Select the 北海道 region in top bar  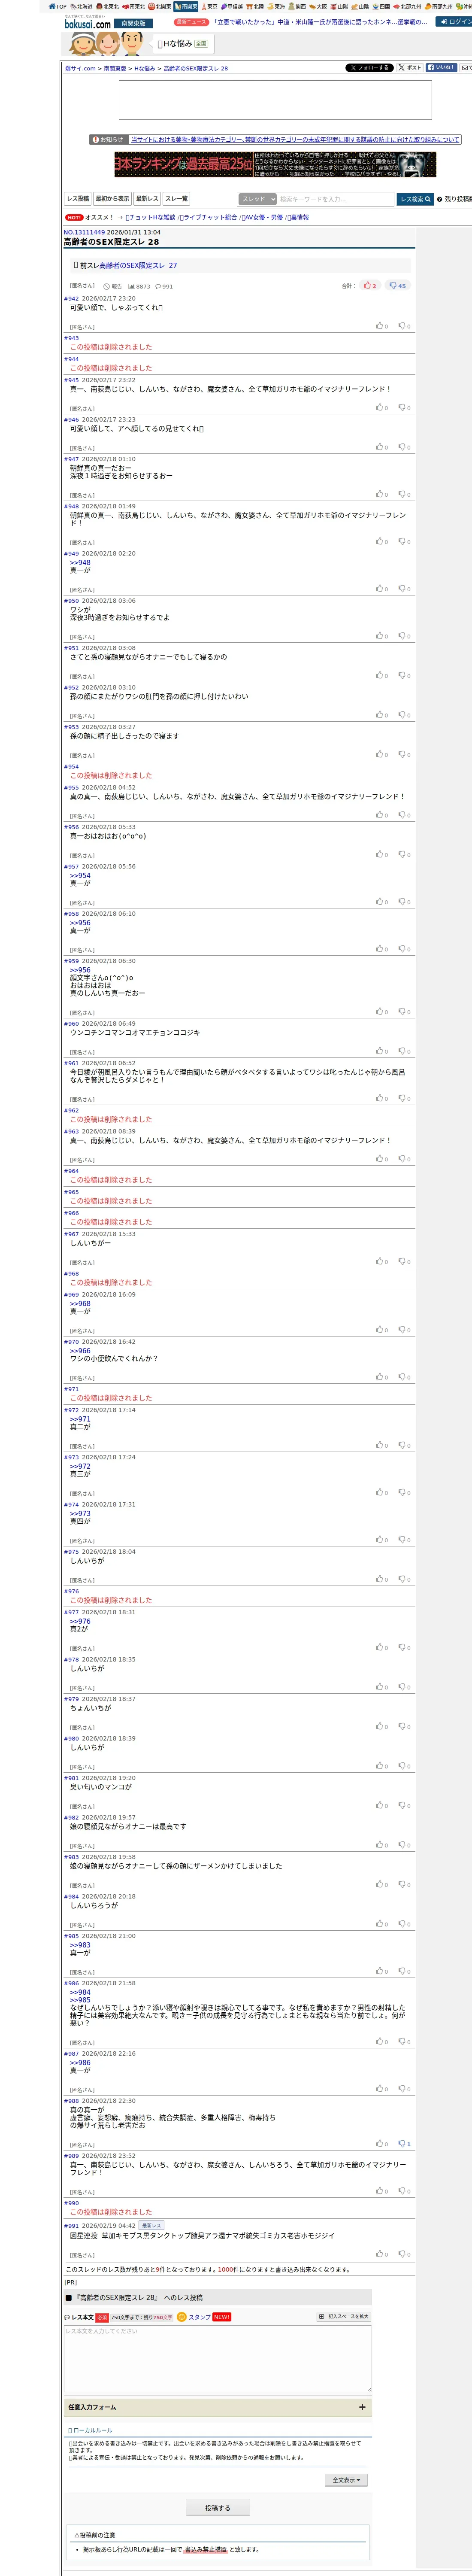click(x=81, y=6)
